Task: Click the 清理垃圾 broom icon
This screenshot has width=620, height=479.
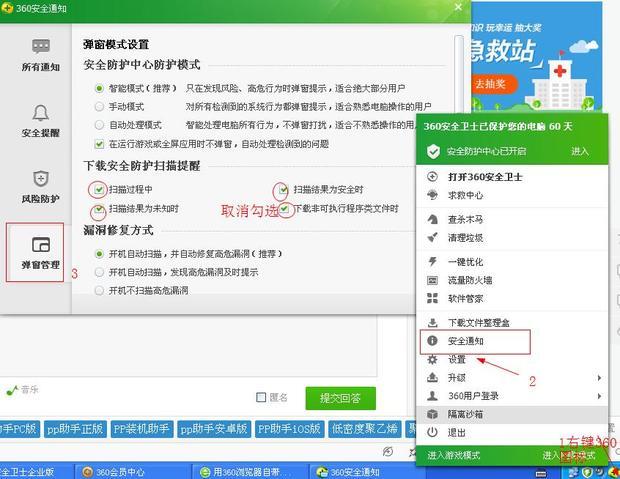Action: [x=433, y=238]
